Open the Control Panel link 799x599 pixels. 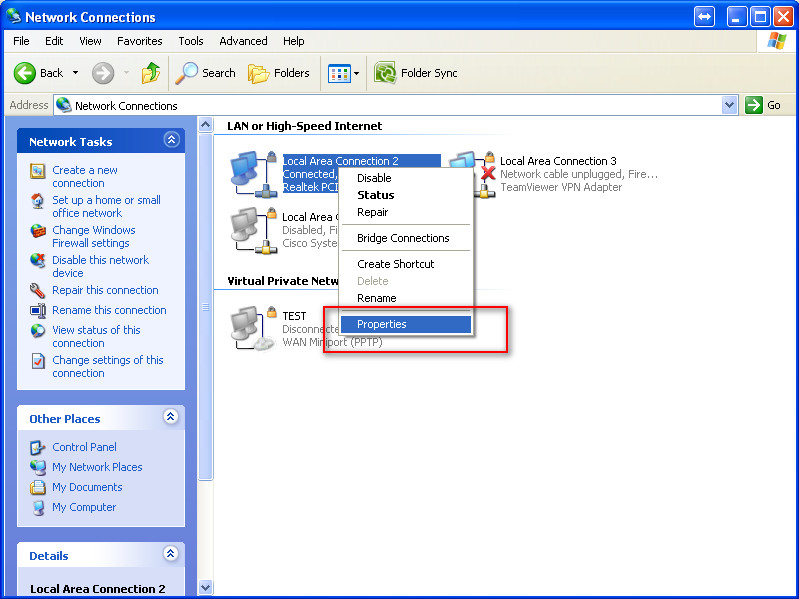click(84, 447)
